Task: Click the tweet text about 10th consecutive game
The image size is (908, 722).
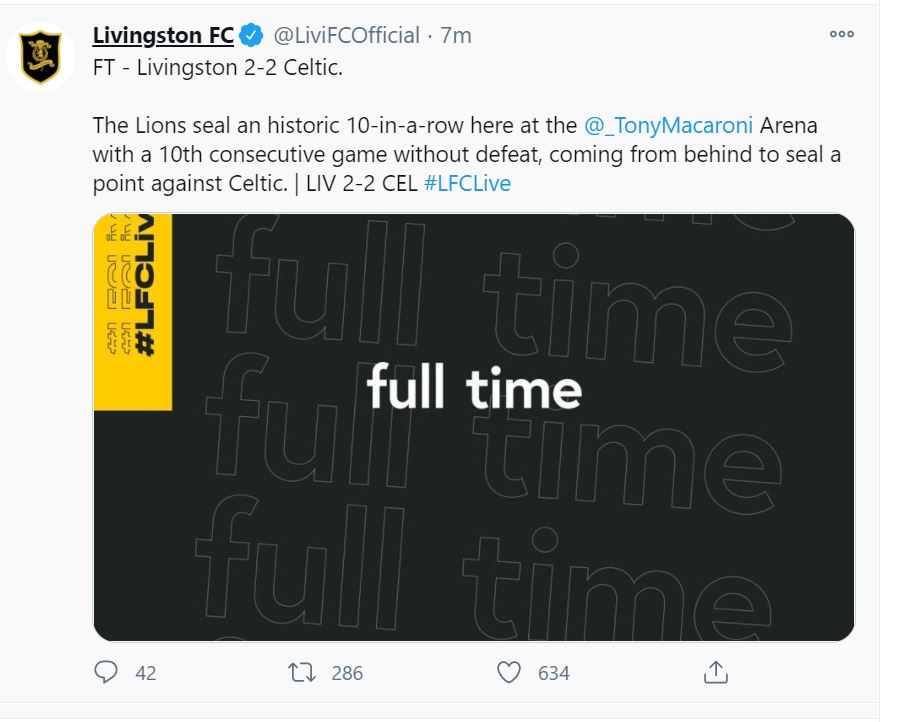Action: tap(467, 155)
